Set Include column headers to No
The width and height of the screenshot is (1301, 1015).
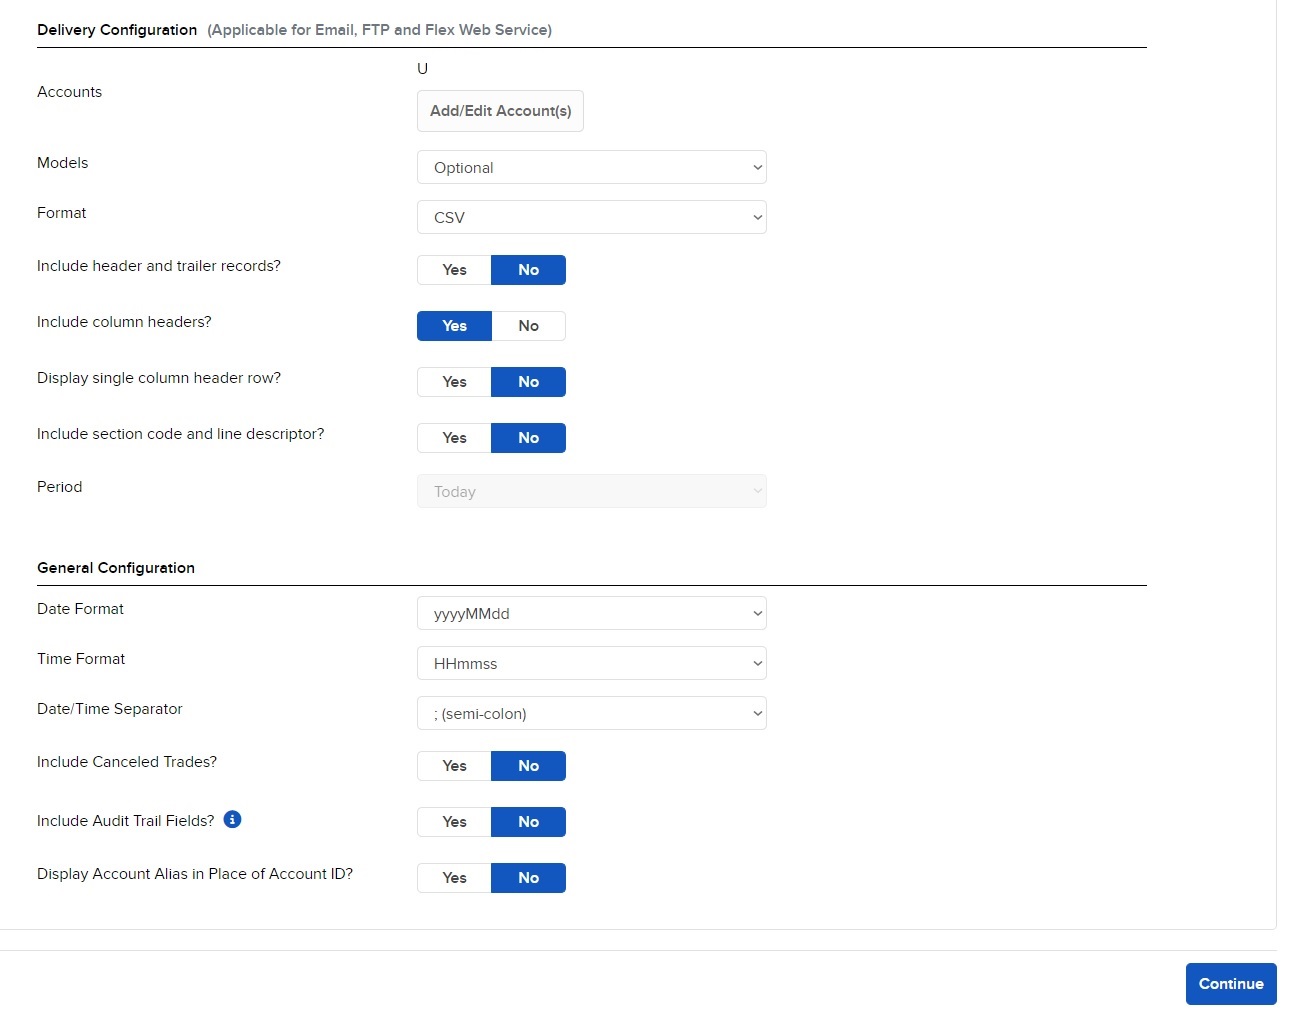(x=528, y=326)
